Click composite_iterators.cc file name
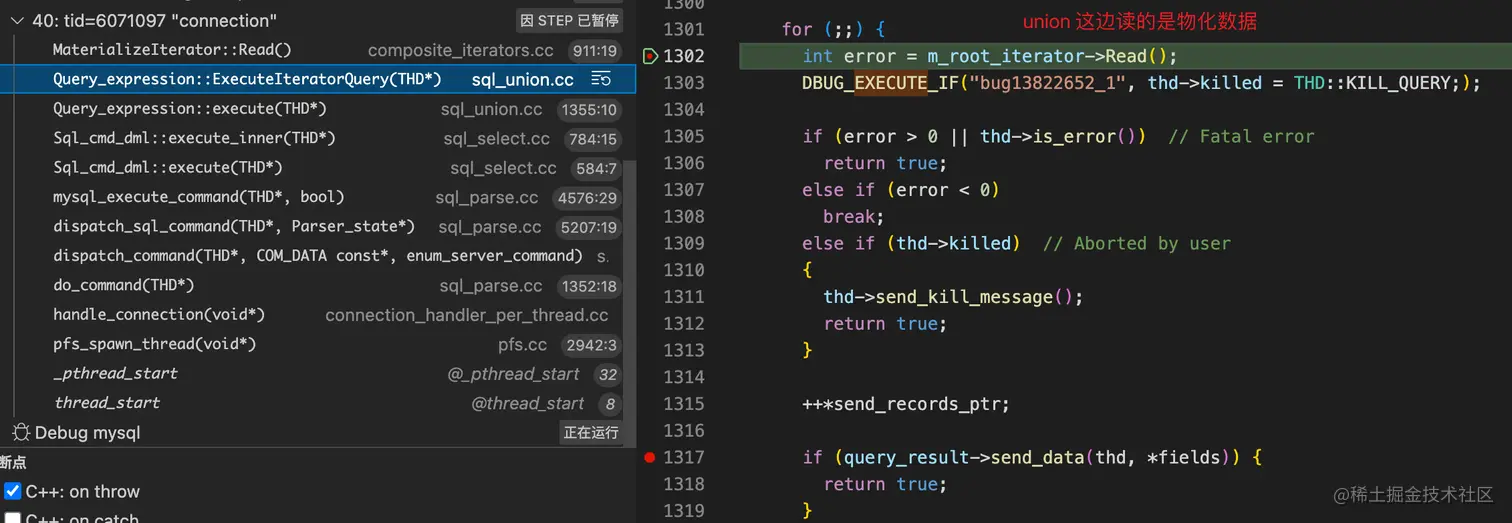Viewport: 1512px width, 523px height. (462, 50)
